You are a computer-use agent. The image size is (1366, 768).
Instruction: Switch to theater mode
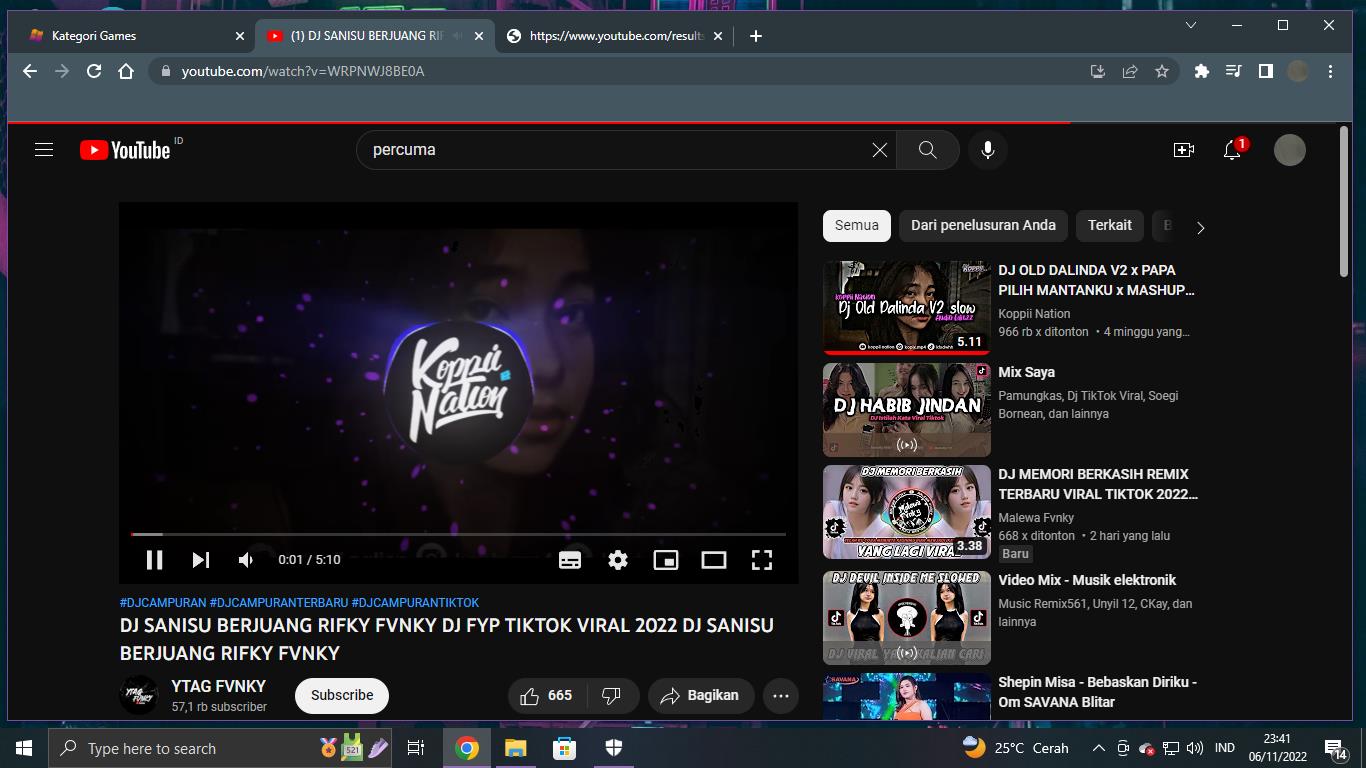click(714, 560)
